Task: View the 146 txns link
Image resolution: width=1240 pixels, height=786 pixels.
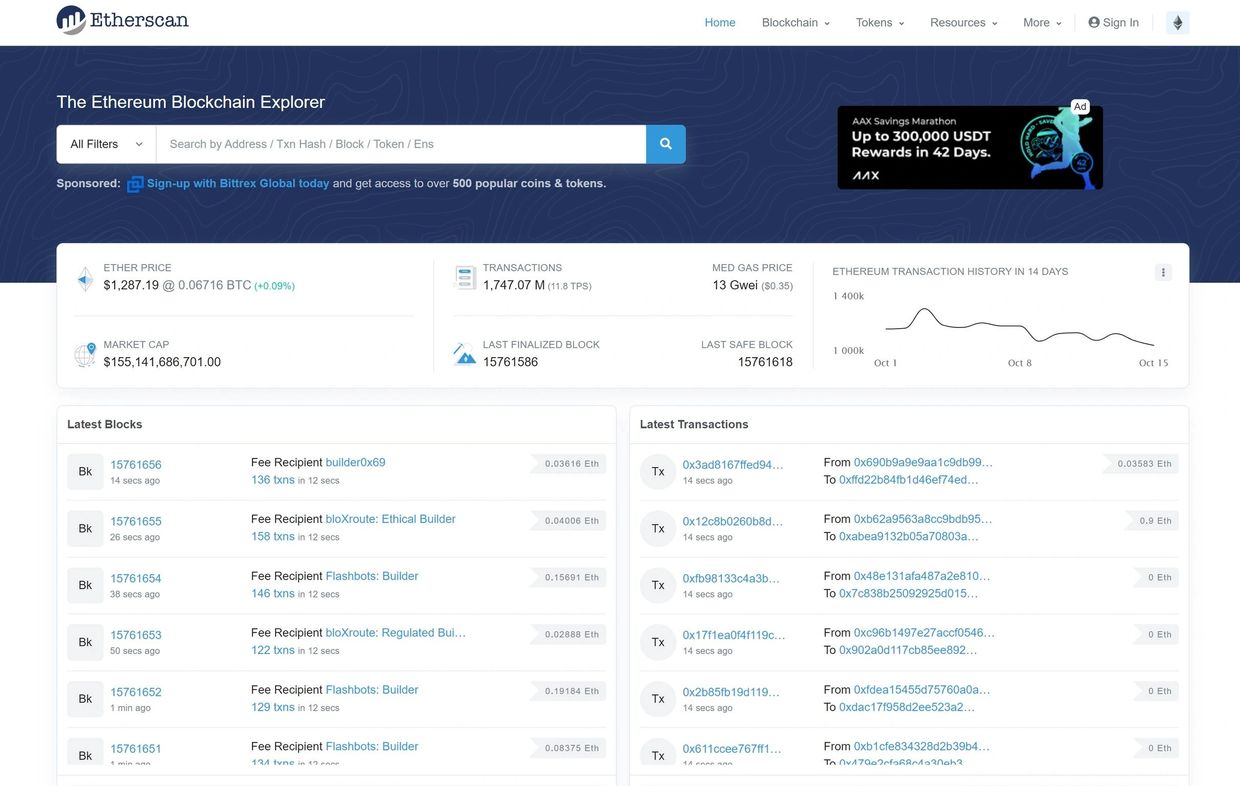Action: click(x=273, y=594)
